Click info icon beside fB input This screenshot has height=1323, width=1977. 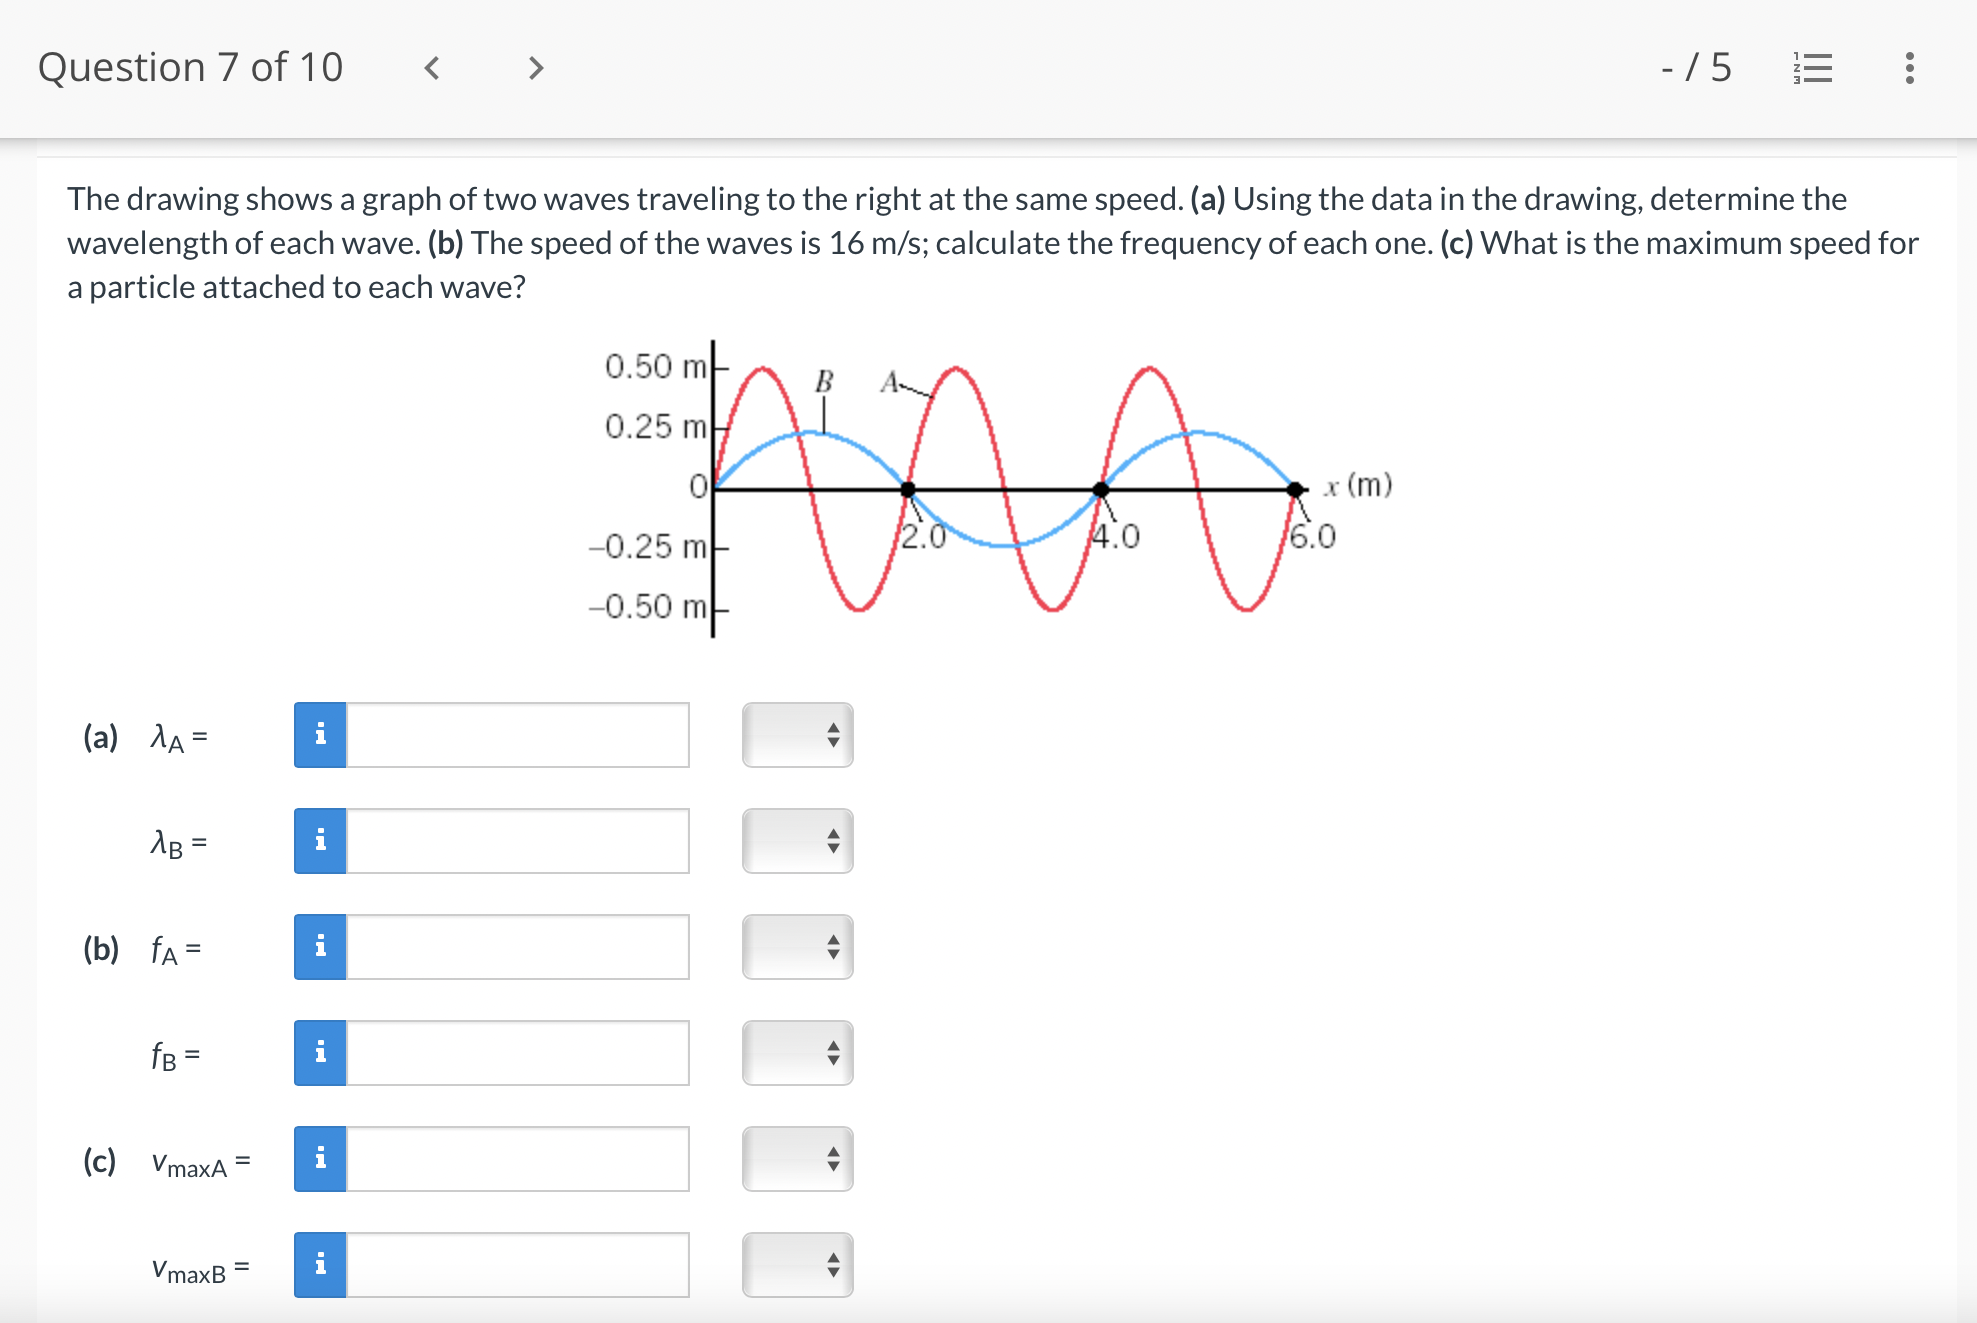tap(320, 1053)
